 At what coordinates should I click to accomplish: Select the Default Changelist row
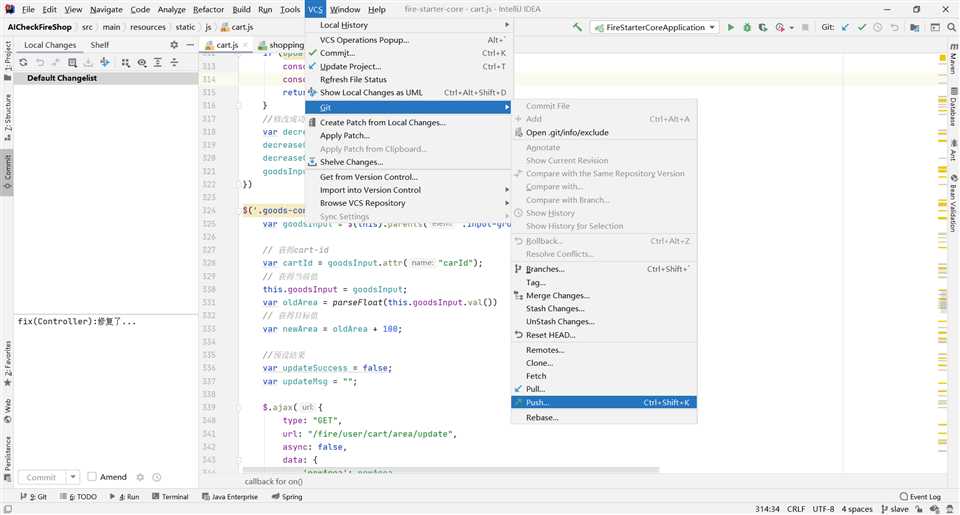pos(105,78)
